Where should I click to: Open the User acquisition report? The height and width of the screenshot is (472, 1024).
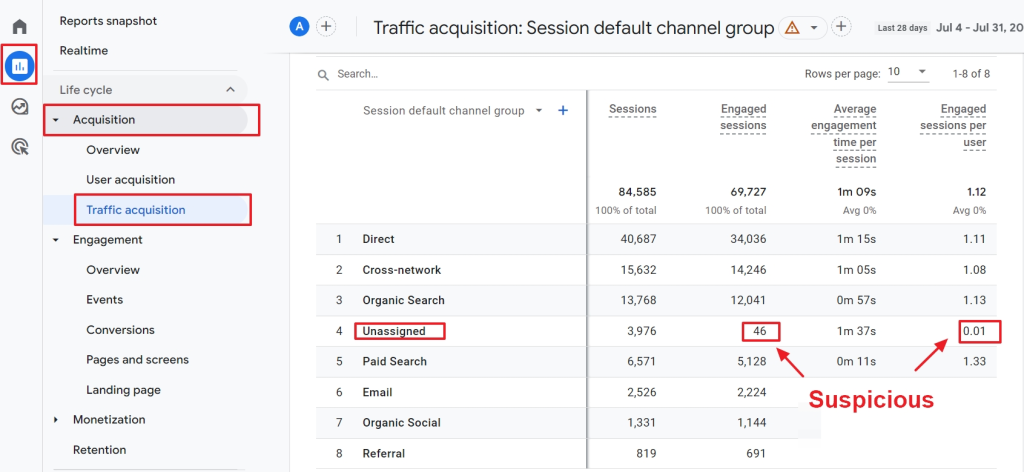pyautogui.click(x=131, y=180)
